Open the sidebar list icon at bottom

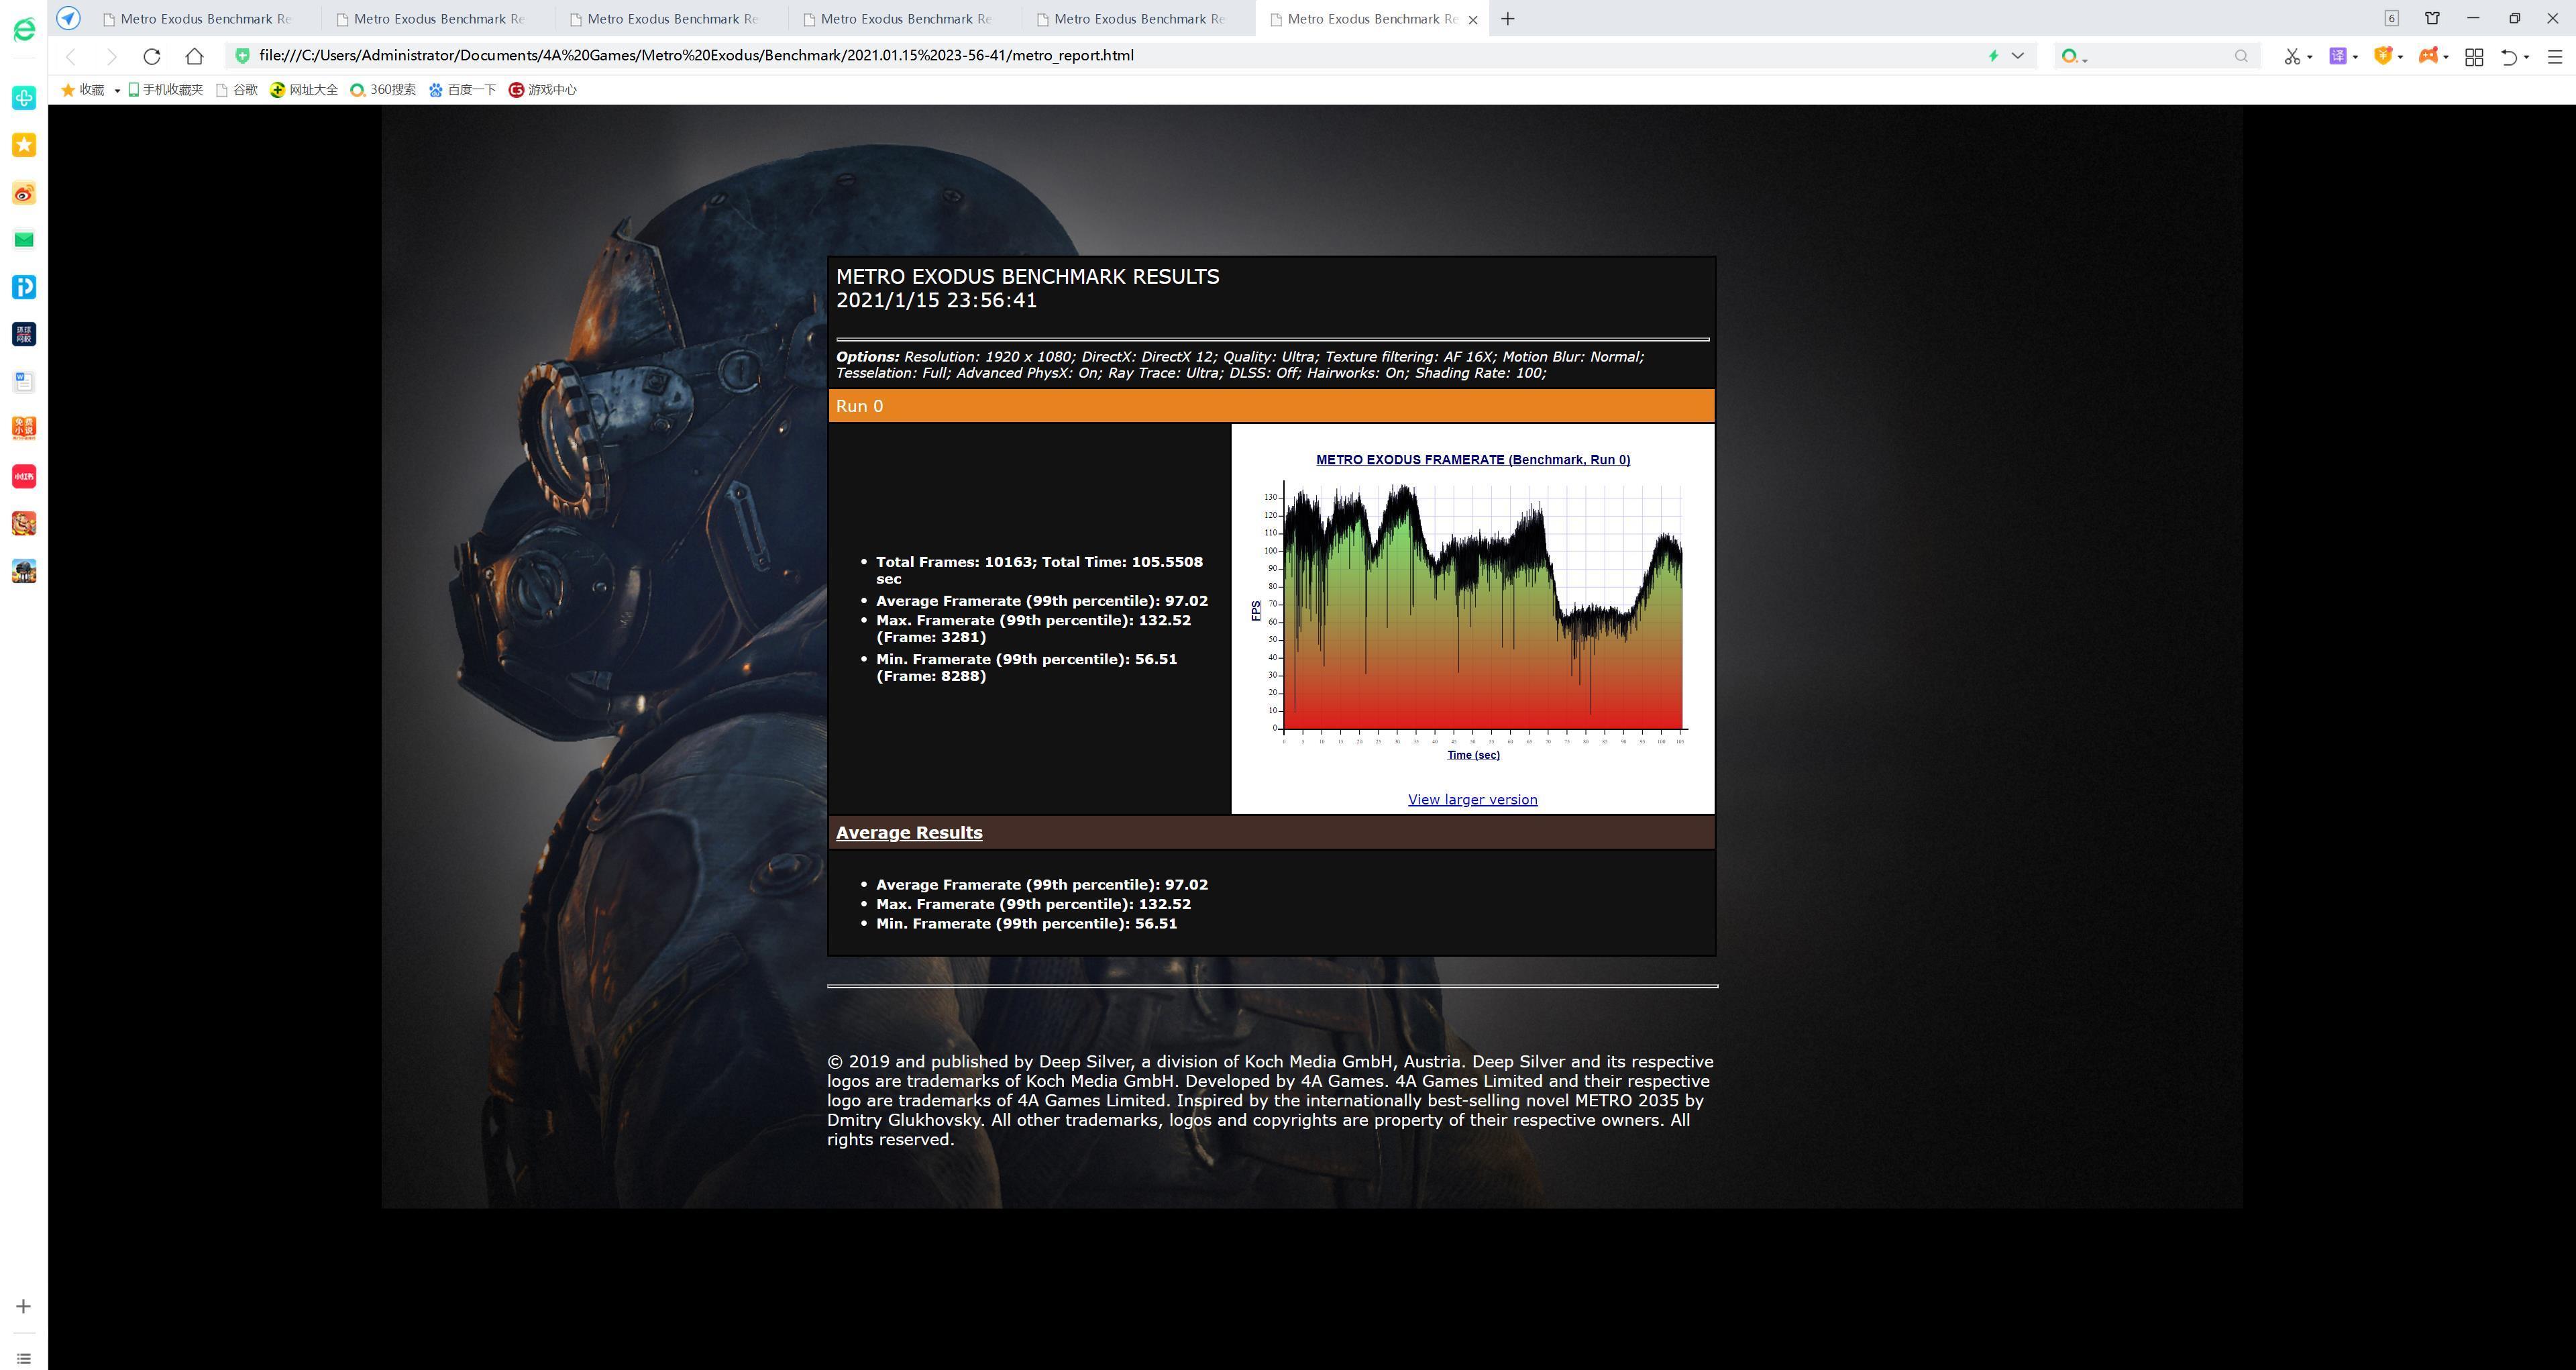(24, 1358)
